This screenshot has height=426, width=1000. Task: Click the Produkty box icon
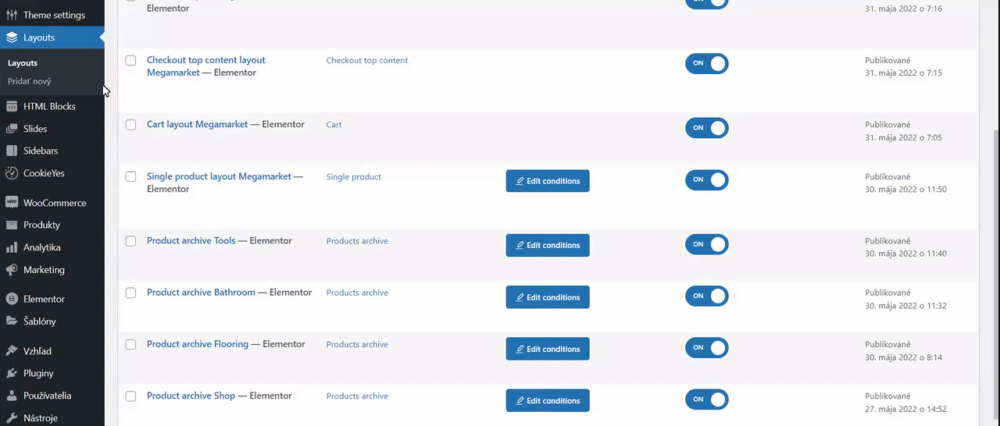(x=11, y=225)
